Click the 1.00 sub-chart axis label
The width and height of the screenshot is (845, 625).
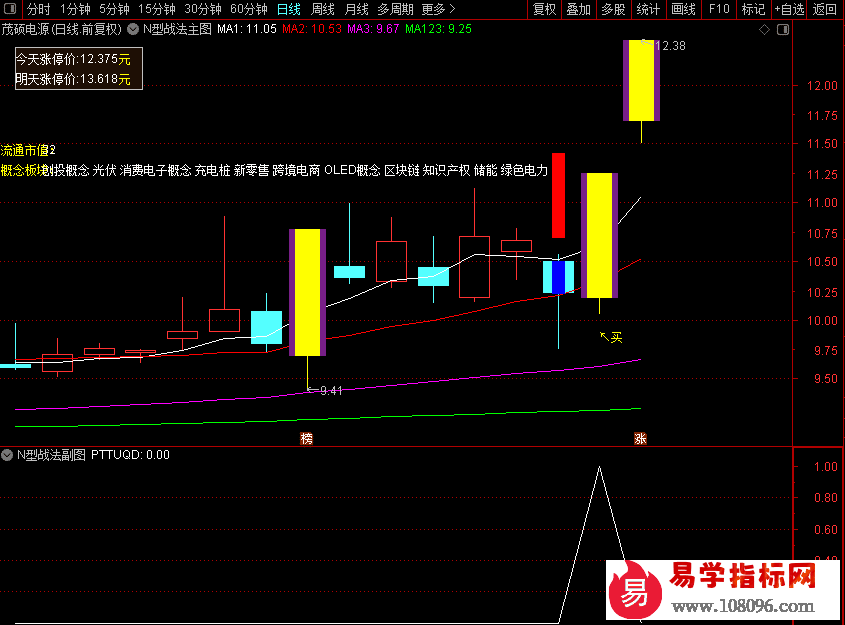[826, 467]
